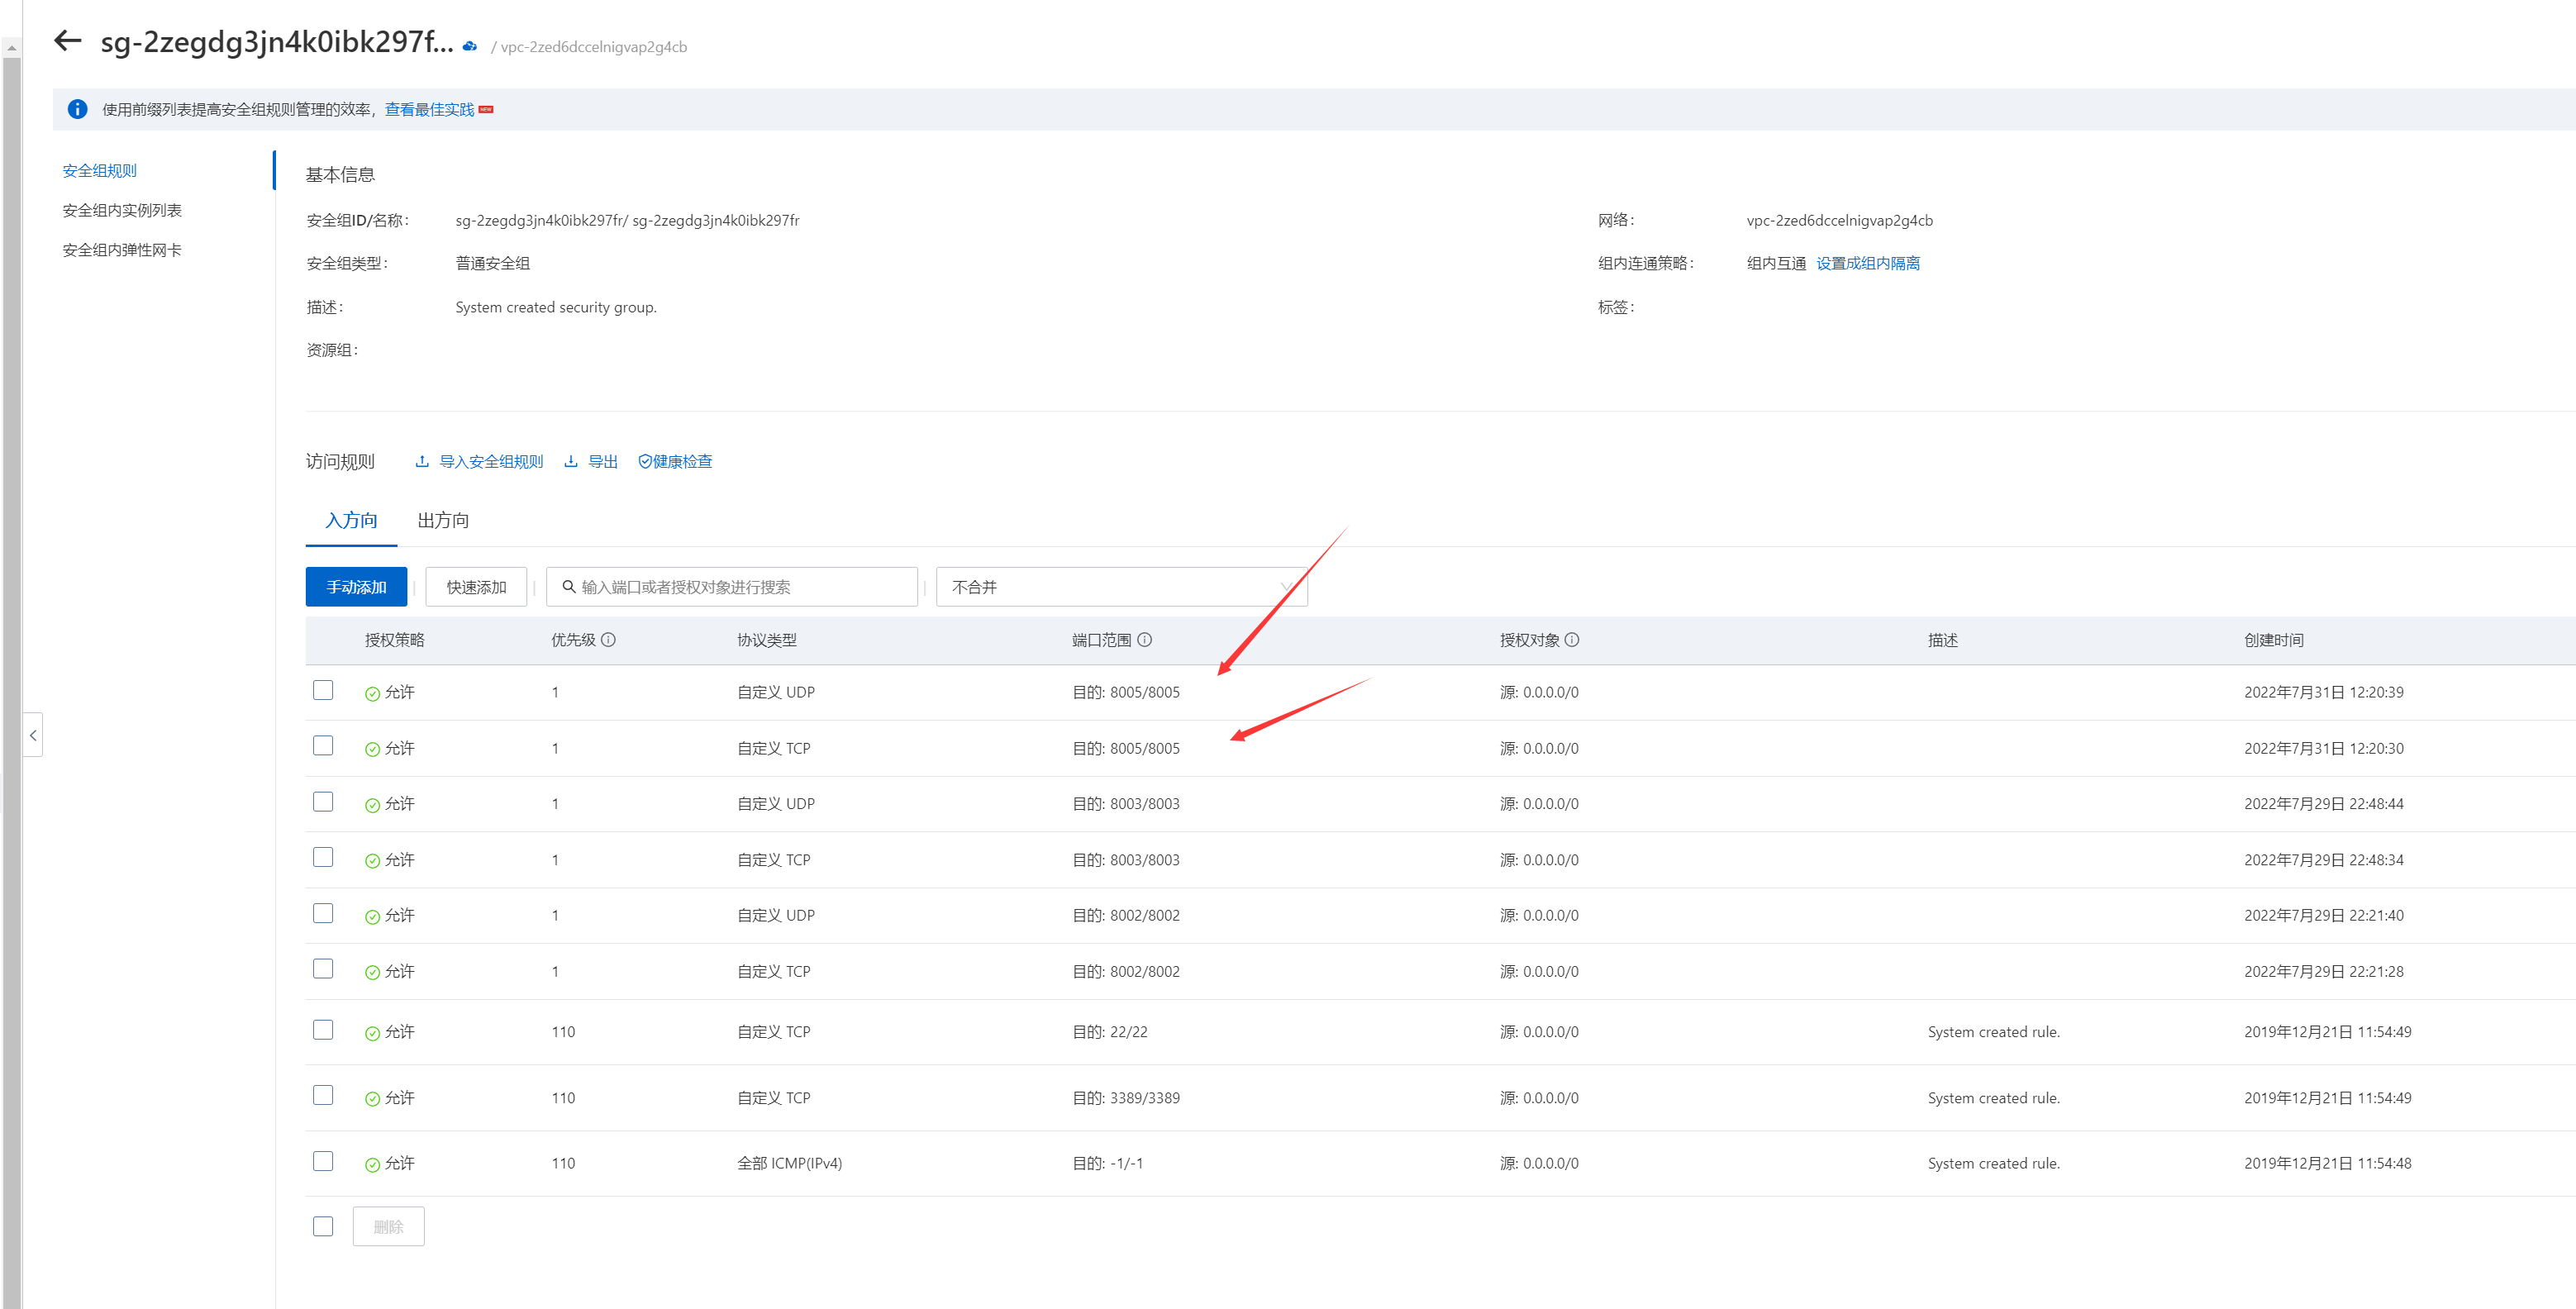Click the authorization object info icon
The height and width of the screenshot is (1309, 2576).
click(x=1572, y=640)
